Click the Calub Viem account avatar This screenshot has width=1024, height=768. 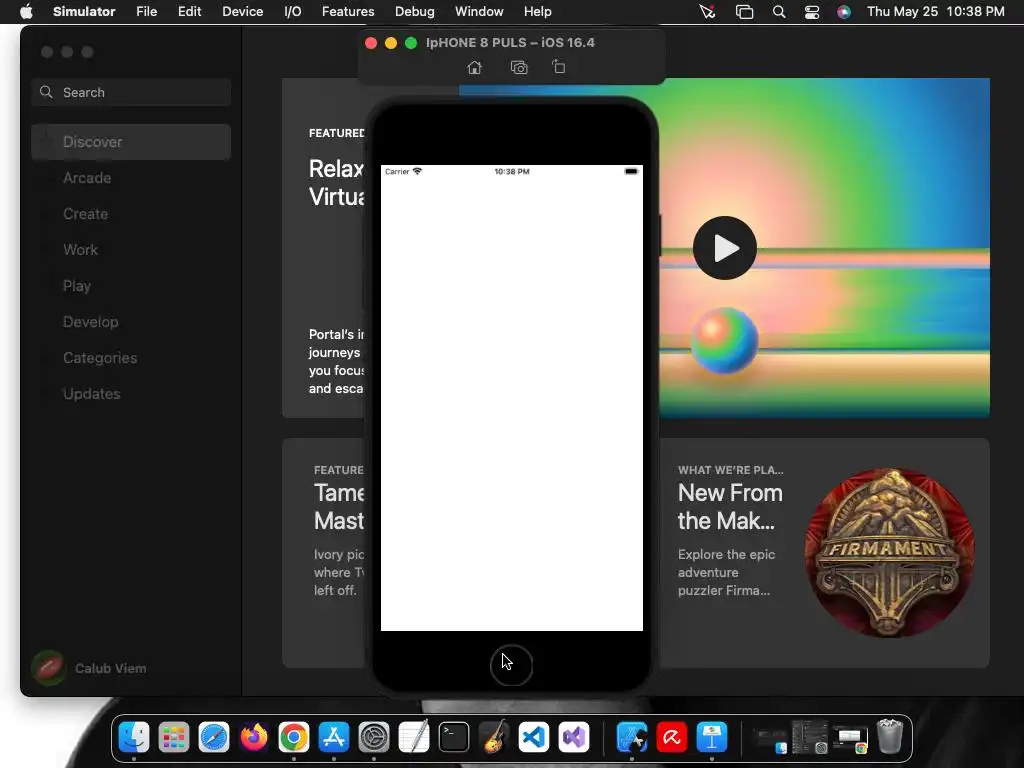[x=48, y=668]
